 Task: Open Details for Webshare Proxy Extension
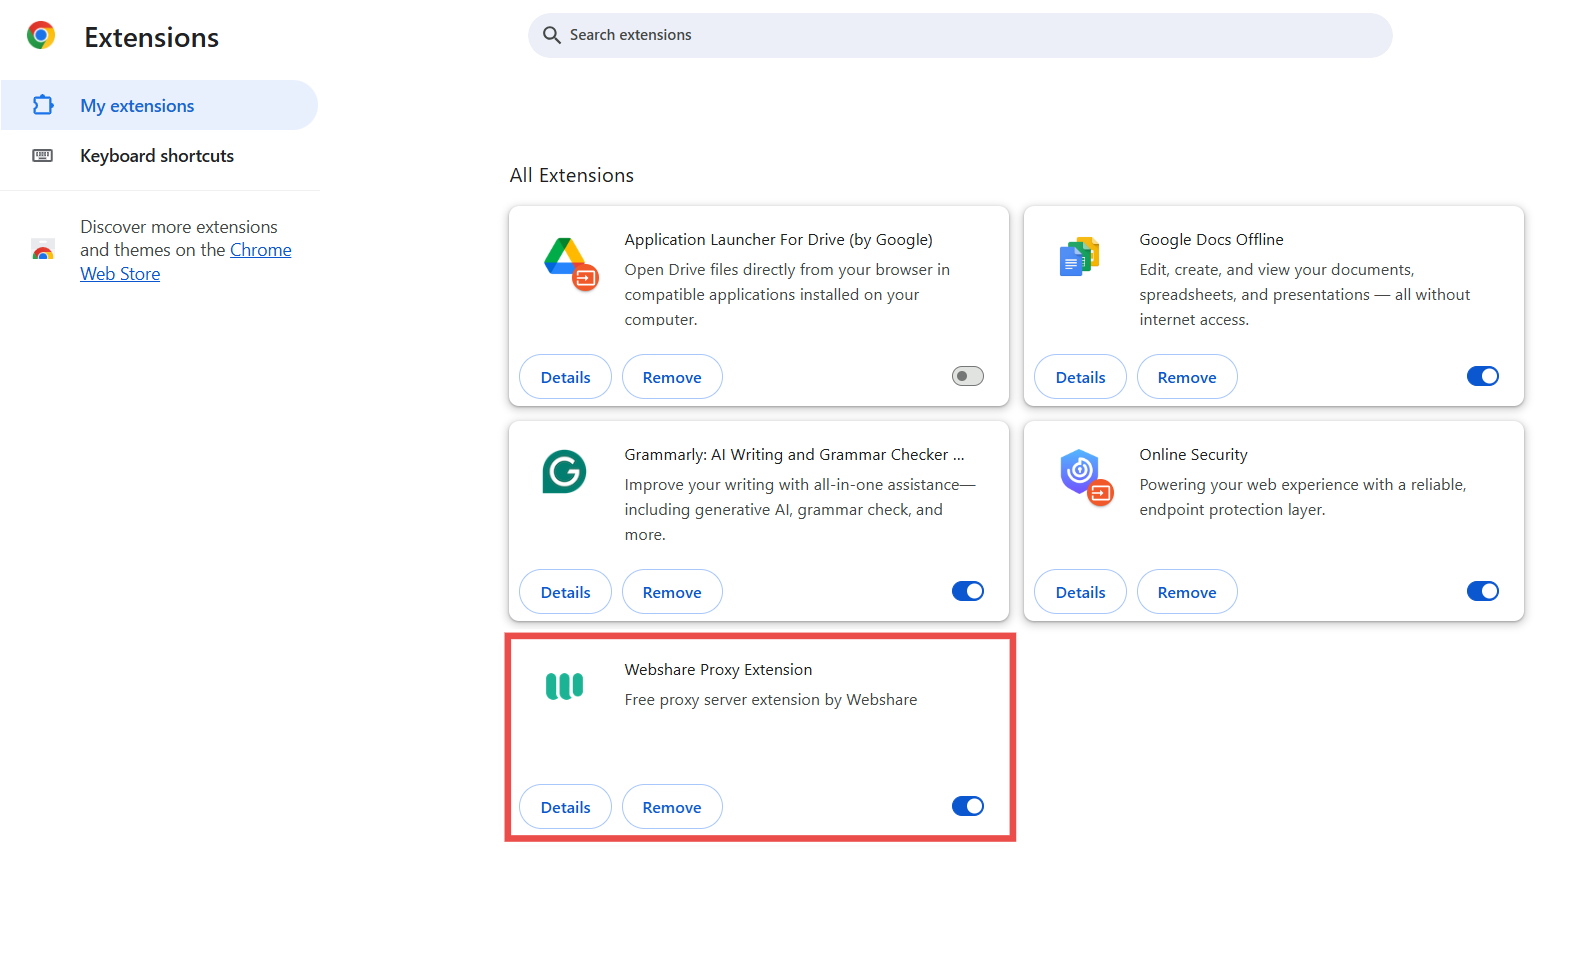tap(565, 807)
